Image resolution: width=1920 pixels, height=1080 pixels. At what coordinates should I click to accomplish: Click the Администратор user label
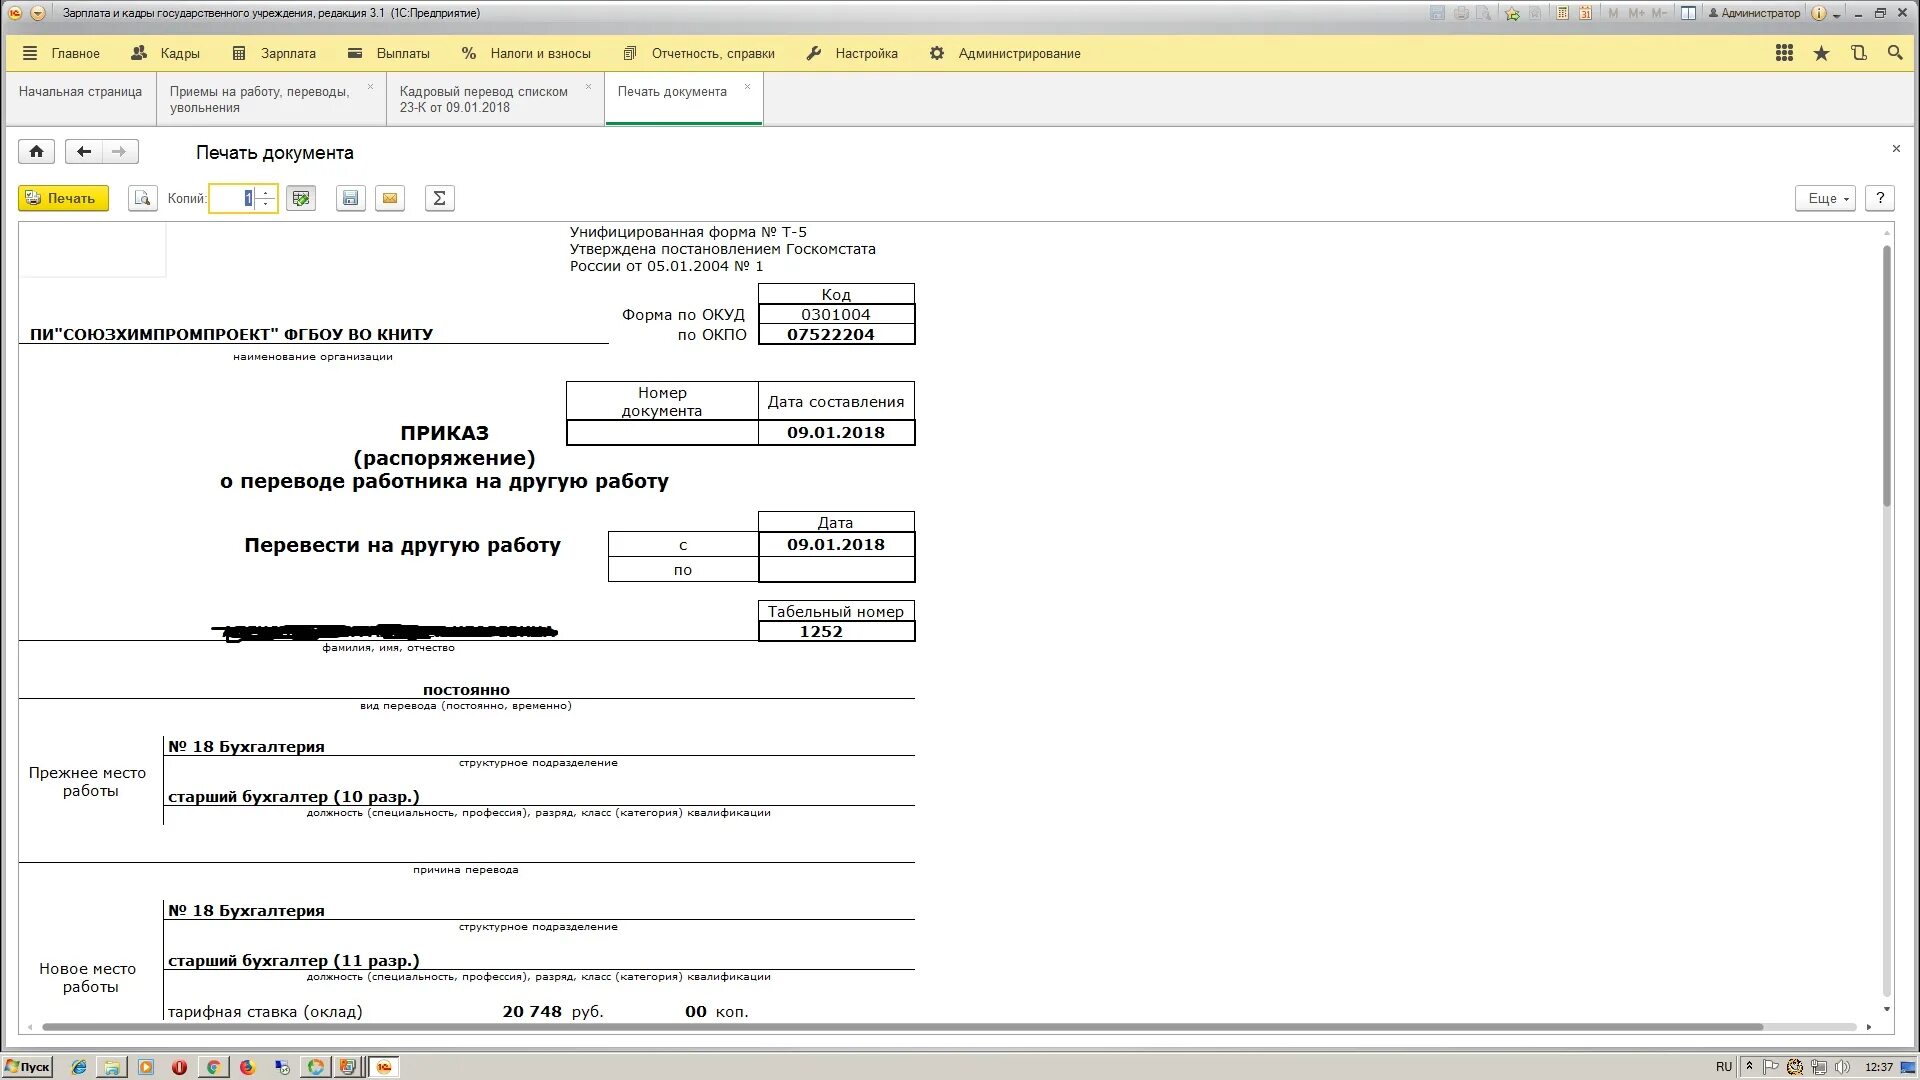[1753, 13]
